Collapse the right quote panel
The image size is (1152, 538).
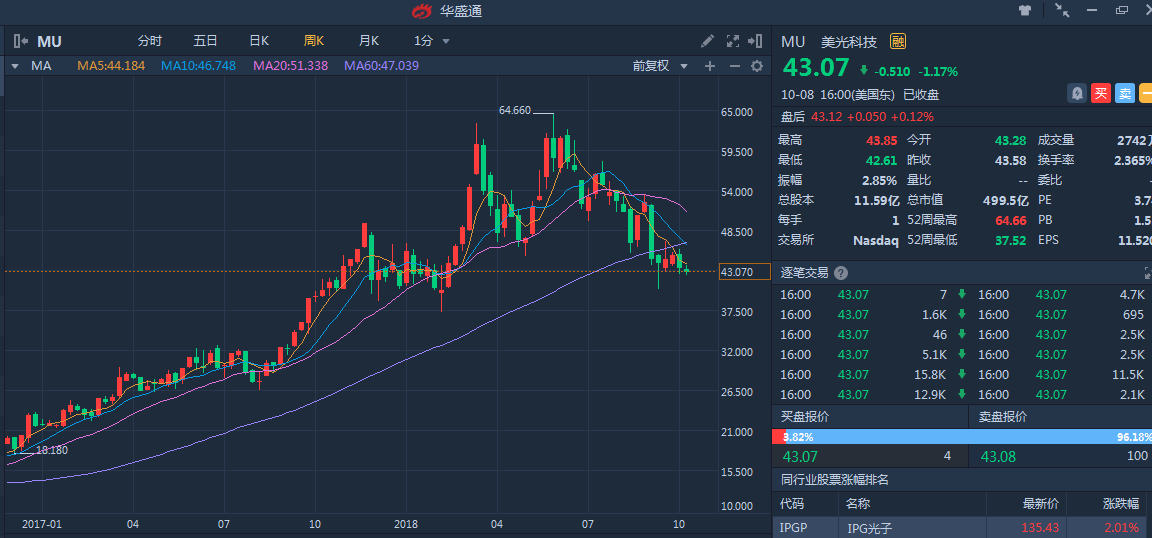[x=755, y=41]
